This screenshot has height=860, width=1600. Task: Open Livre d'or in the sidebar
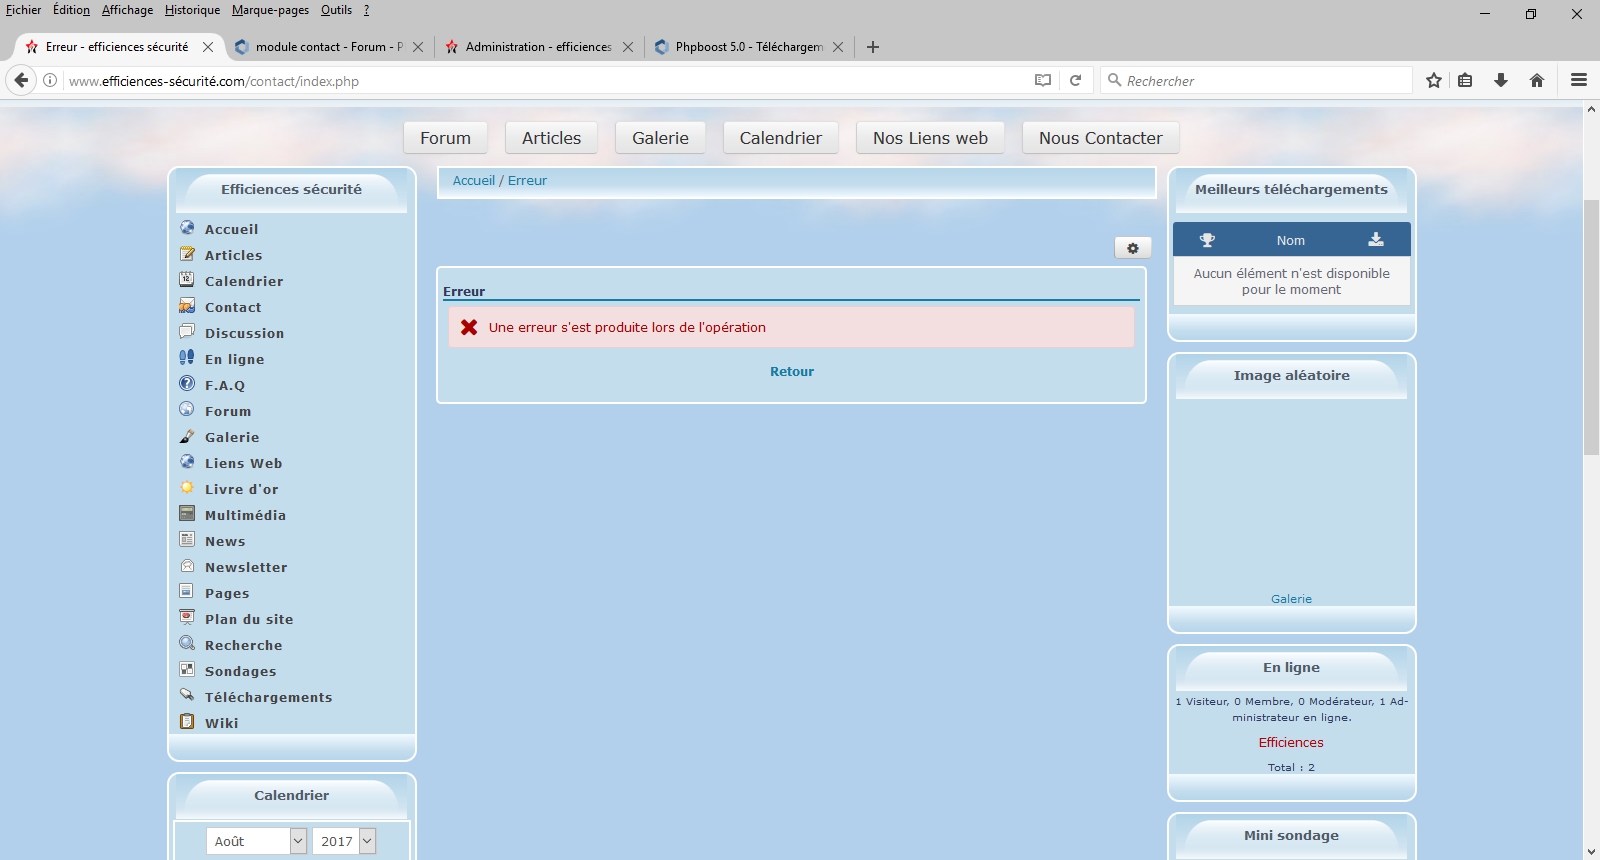[x=241, y=489]
